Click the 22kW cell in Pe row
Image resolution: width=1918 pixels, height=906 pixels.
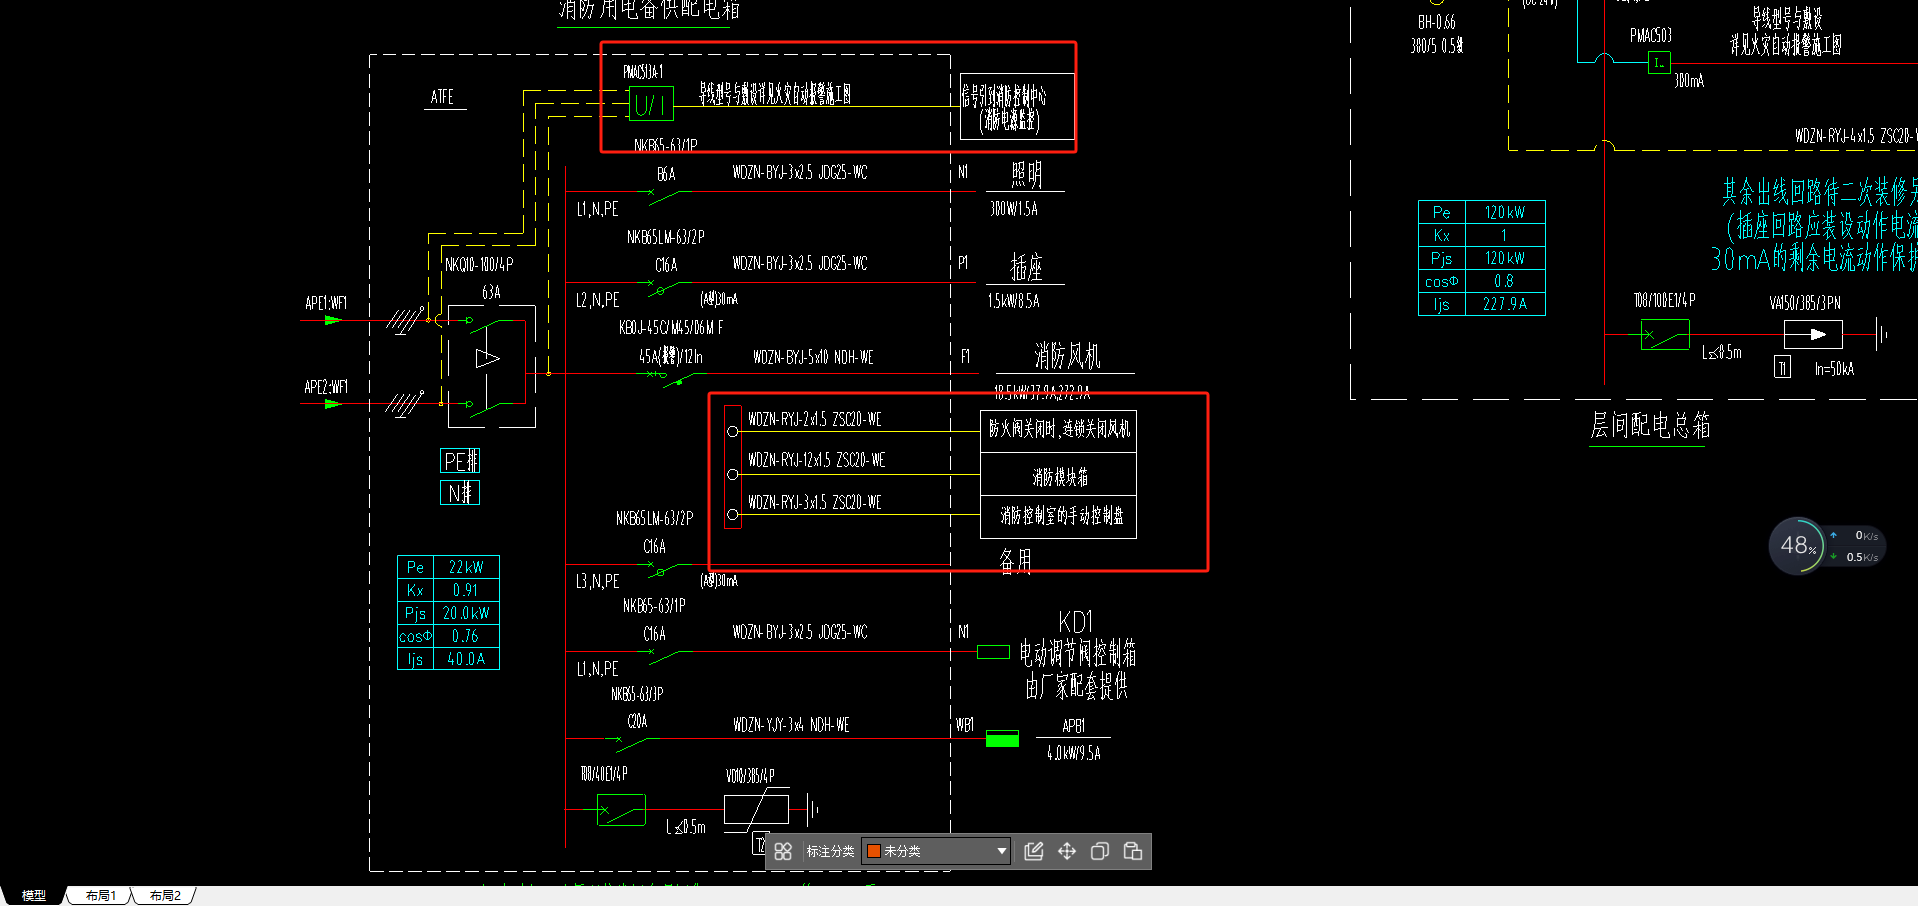466,567
